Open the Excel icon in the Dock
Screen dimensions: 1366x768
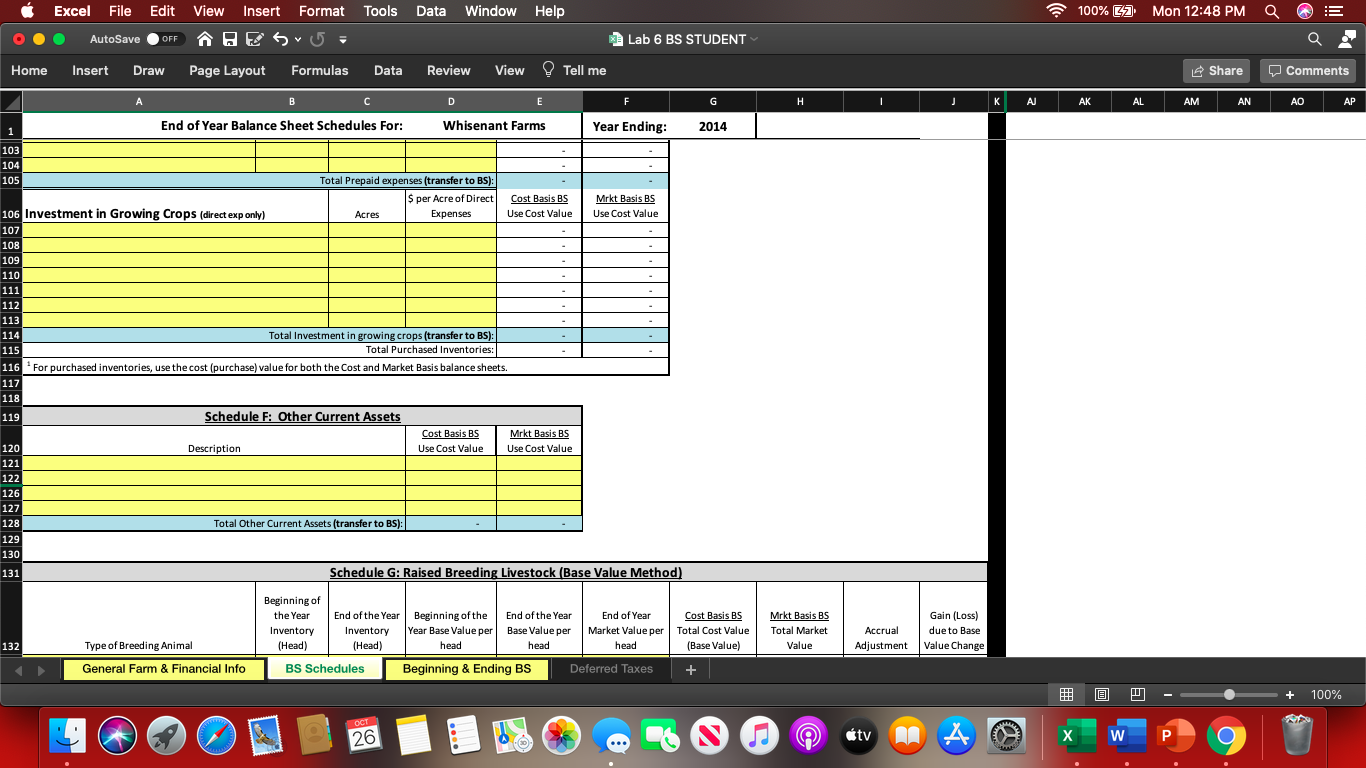(x=1077, y=735)
